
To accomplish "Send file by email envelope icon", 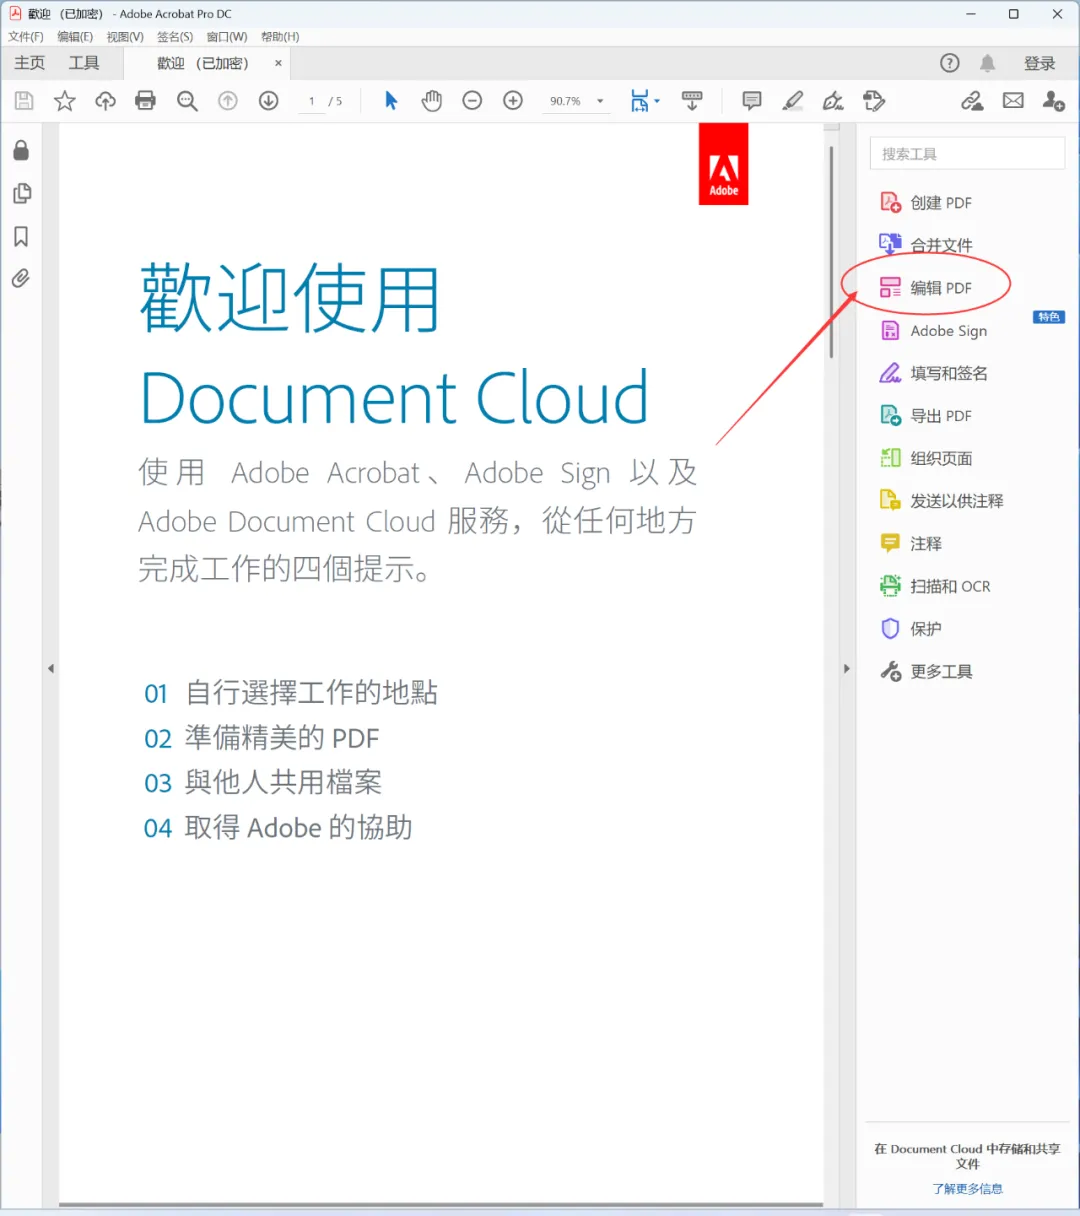I will 1013,101.
